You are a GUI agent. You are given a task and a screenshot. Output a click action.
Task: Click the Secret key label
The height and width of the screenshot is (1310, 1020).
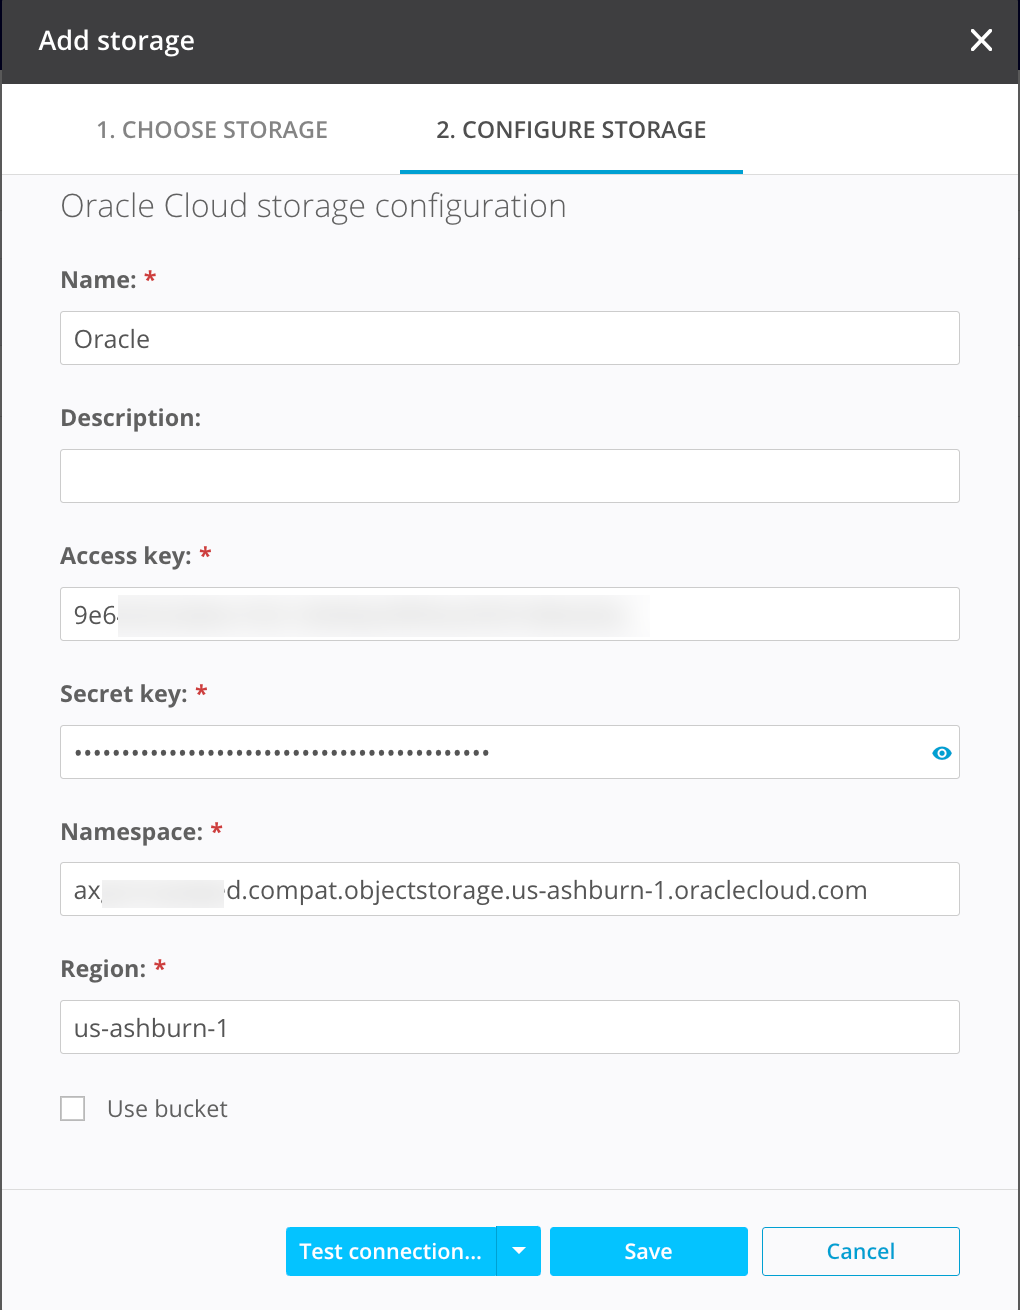pyautogui.click(x=123, y=694)
